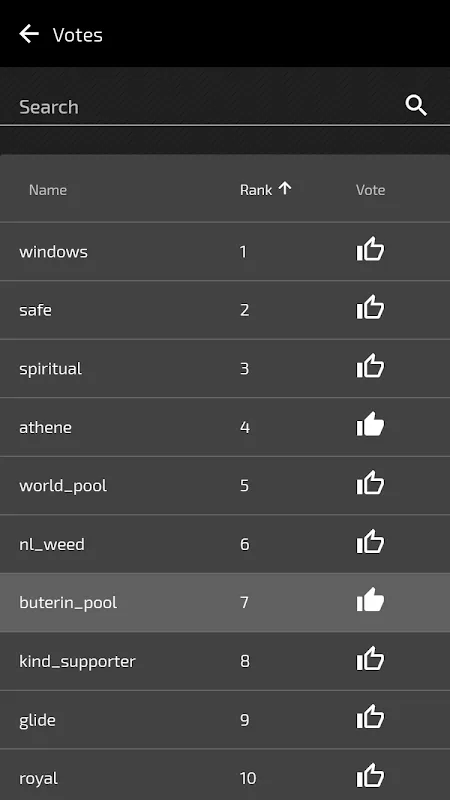Vote thumbs-up for windows

pos(370,249)
